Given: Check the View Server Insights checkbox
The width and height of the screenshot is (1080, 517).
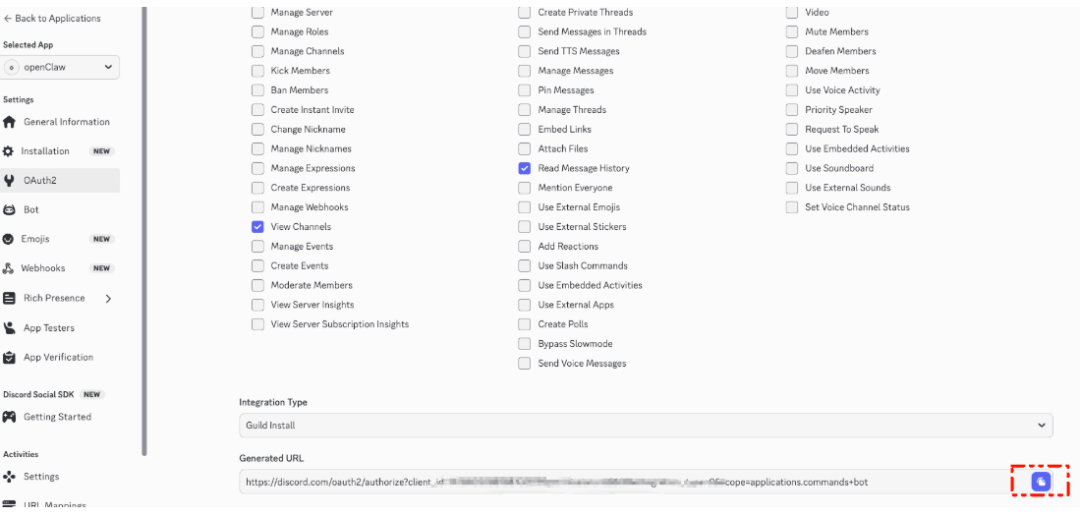Looking at the screenshot, I should coord(258,305).
